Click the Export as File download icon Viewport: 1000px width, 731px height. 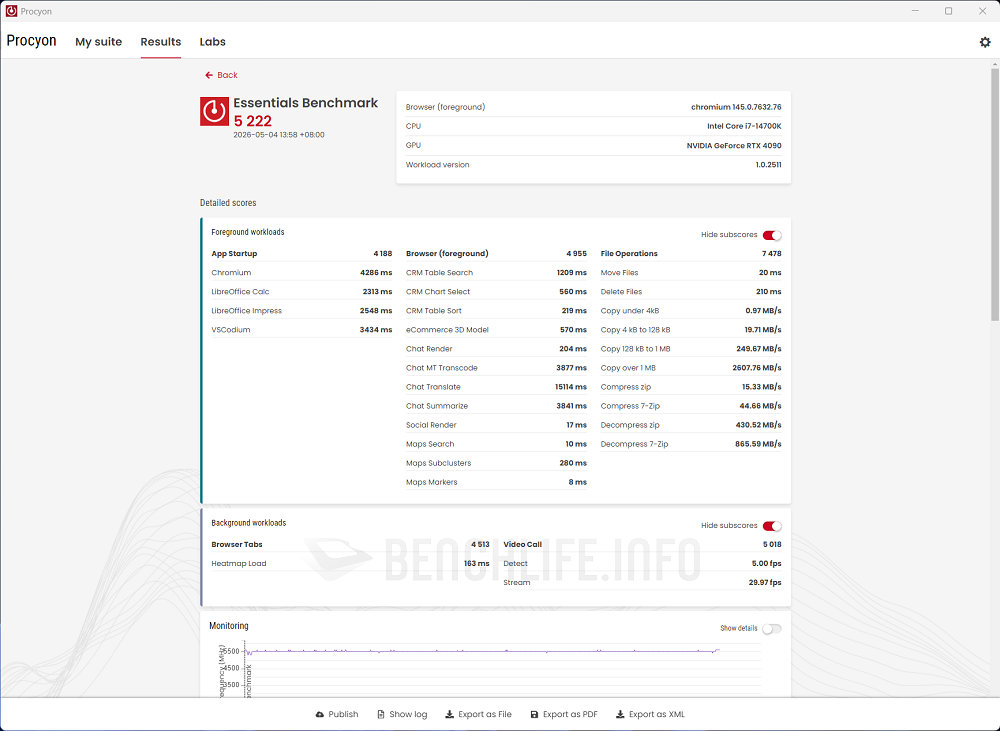450,714
